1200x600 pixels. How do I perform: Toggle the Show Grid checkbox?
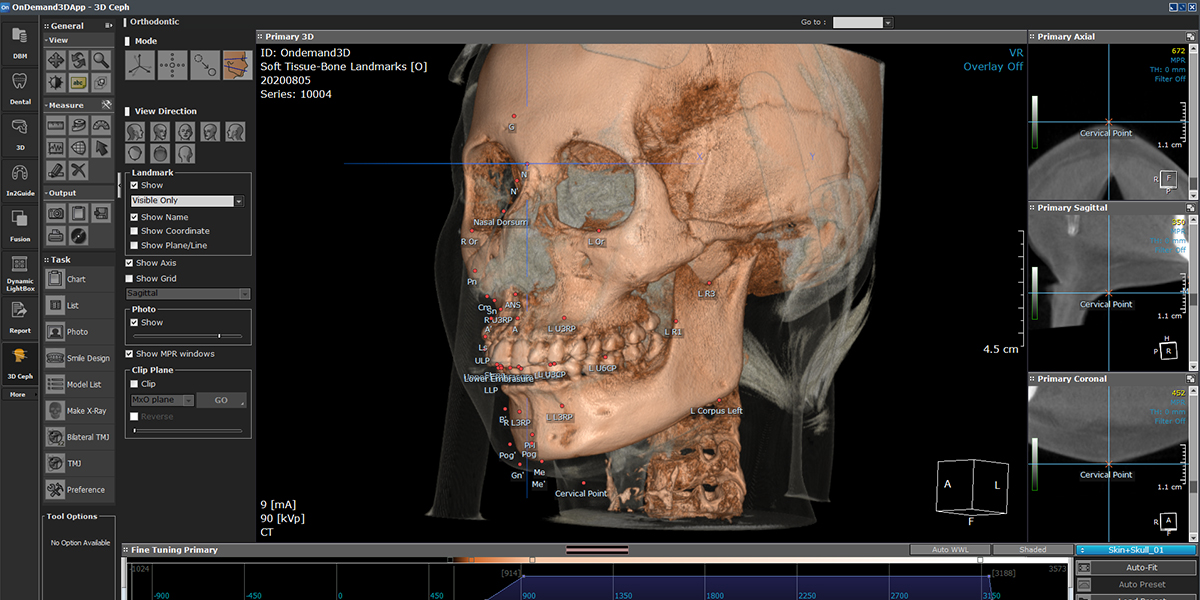(130, 279)
